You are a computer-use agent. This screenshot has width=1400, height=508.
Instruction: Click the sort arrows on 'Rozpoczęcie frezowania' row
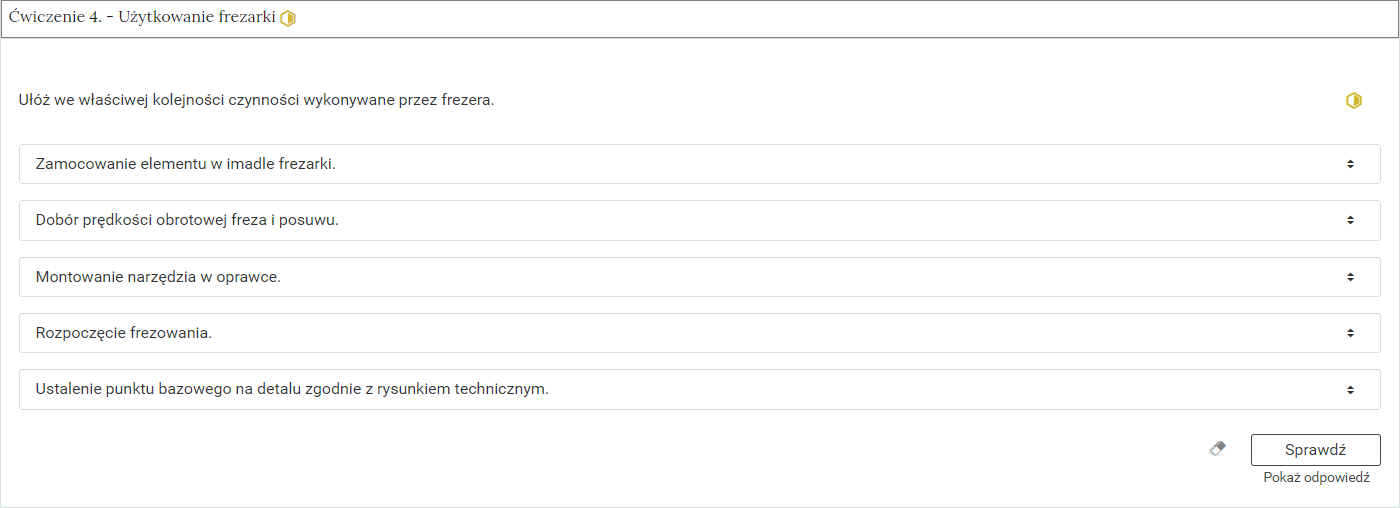click(1350, 333)
